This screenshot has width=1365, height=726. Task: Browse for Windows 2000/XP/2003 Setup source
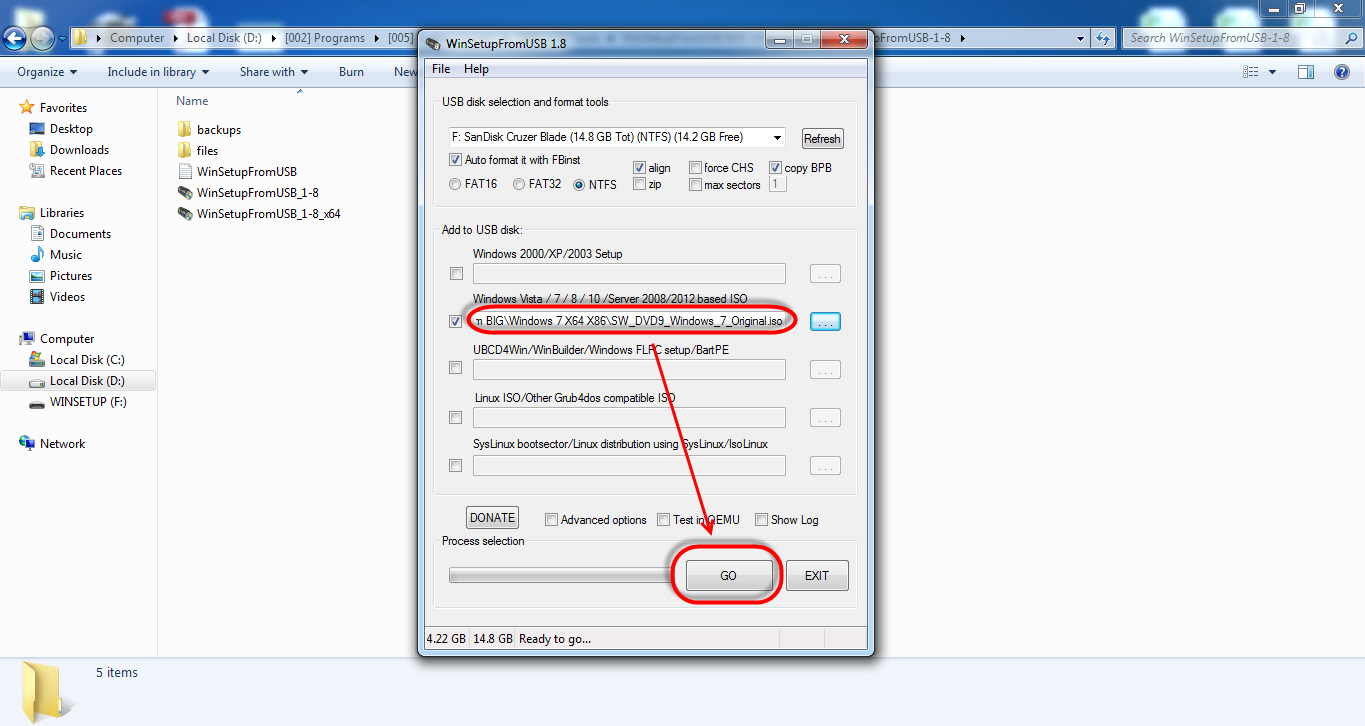coord(825,273)
